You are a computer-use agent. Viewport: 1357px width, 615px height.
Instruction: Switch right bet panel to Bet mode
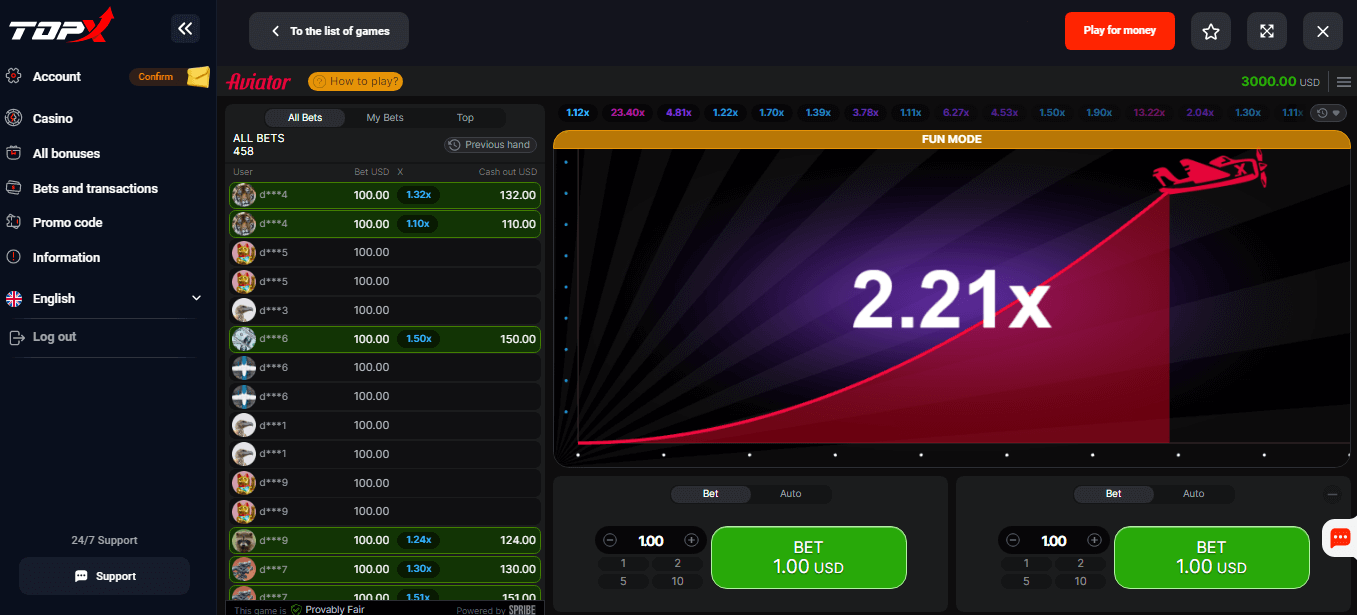1113,493
